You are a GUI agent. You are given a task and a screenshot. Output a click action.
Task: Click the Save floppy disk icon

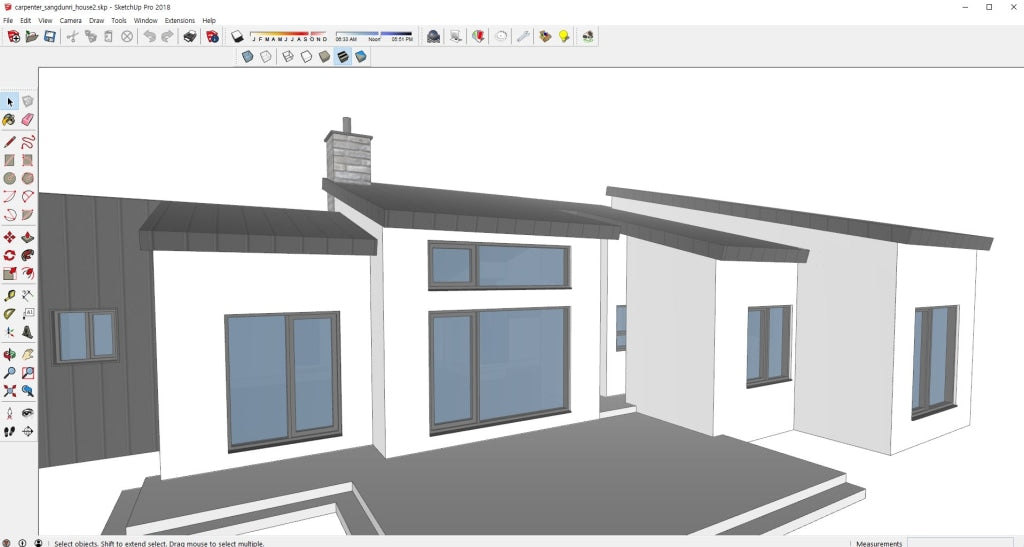49,37
